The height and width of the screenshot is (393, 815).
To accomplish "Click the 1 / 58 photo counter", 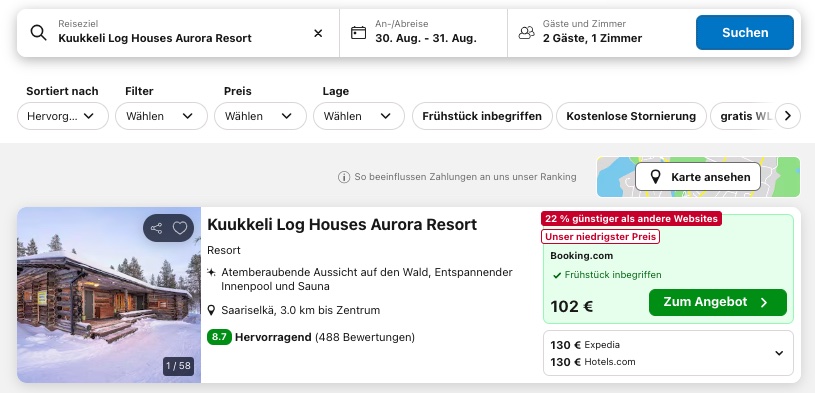I will coord(178,366).
